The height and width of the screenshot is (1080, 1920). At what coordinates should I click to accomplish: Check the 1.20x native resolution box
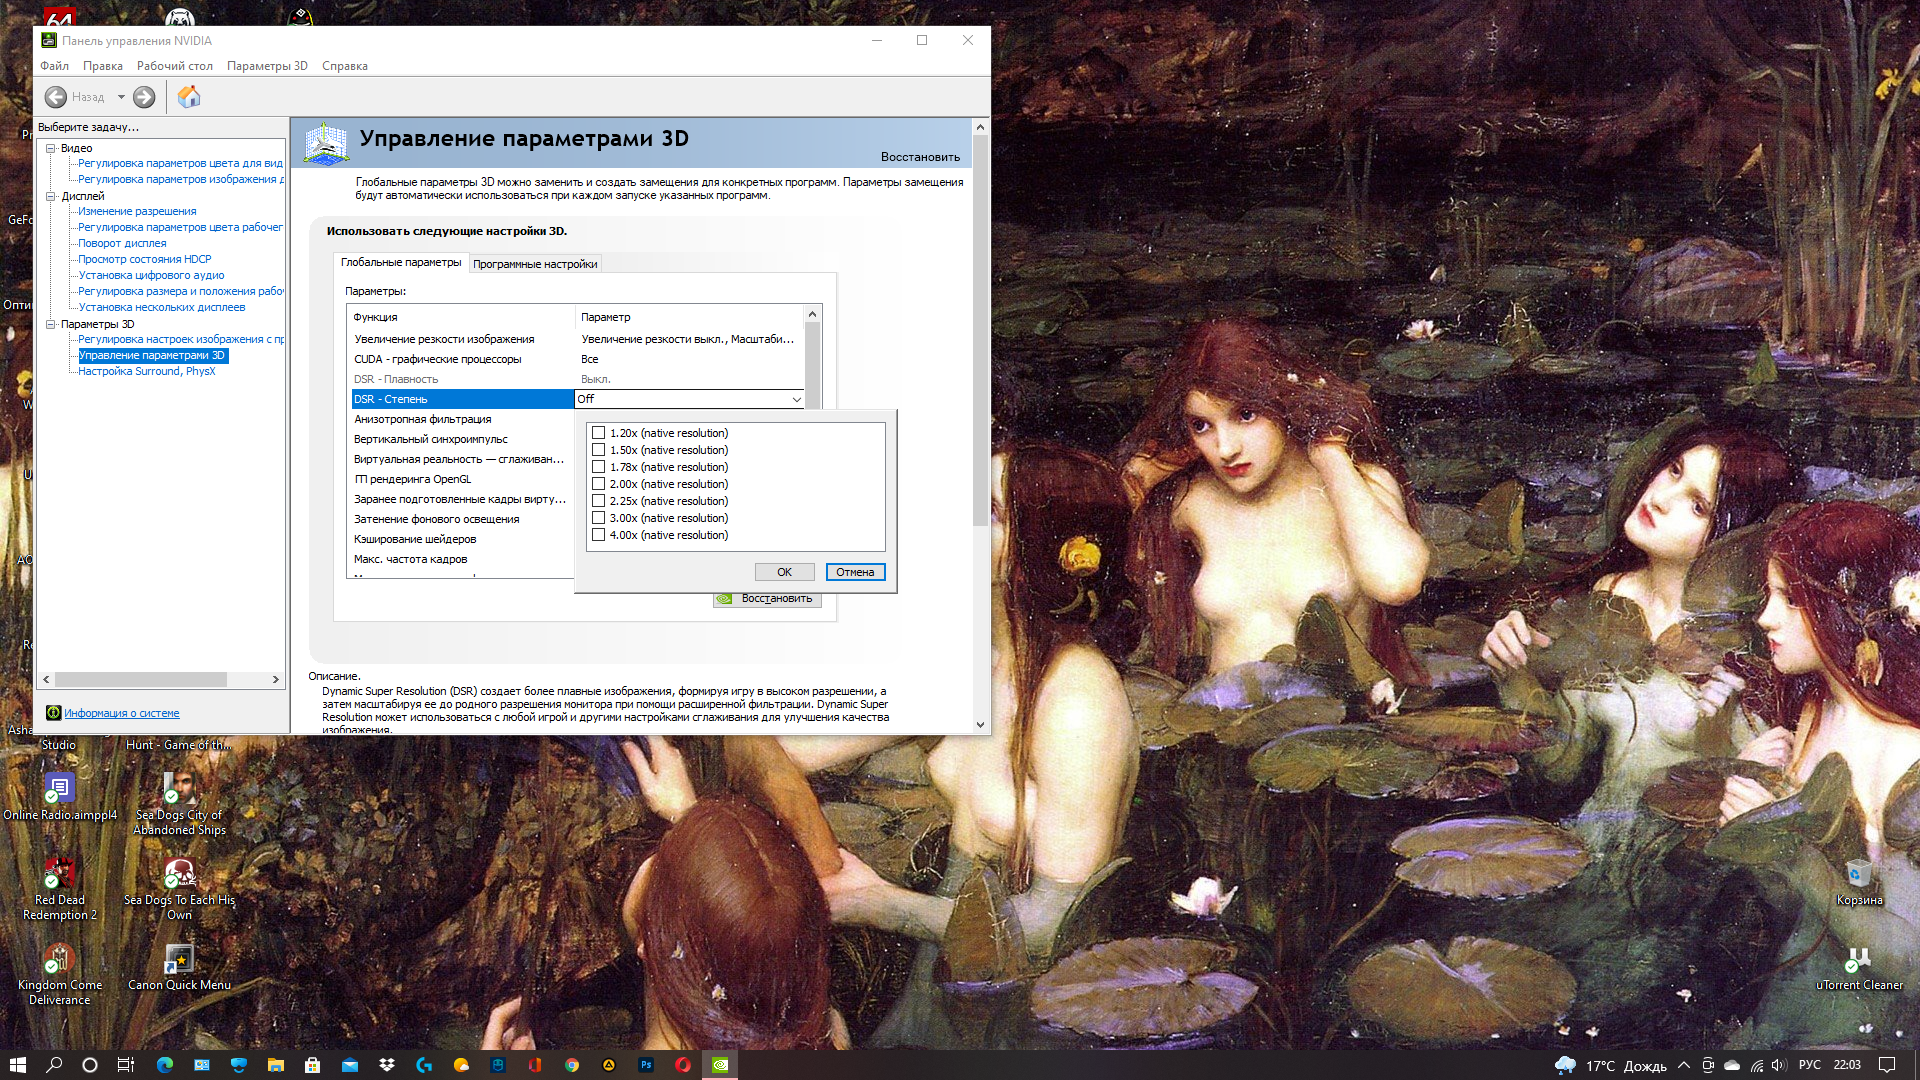(x=598, y=433)
